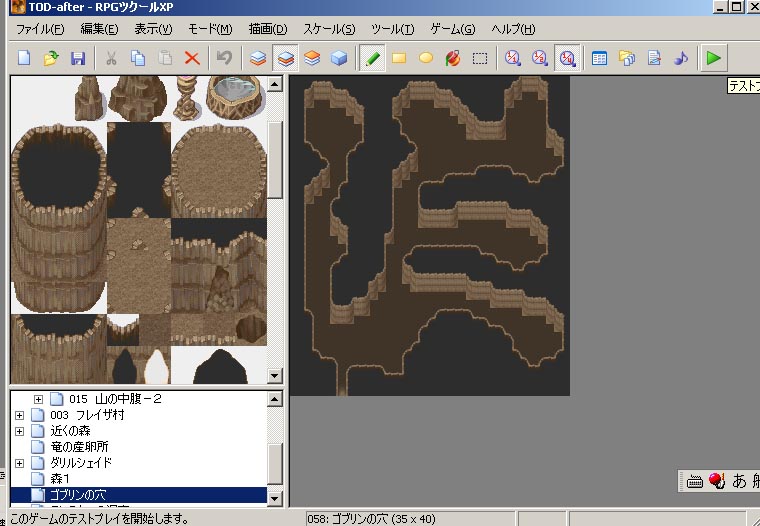Open the スケール(S) menu

click(x=329, y=29)
